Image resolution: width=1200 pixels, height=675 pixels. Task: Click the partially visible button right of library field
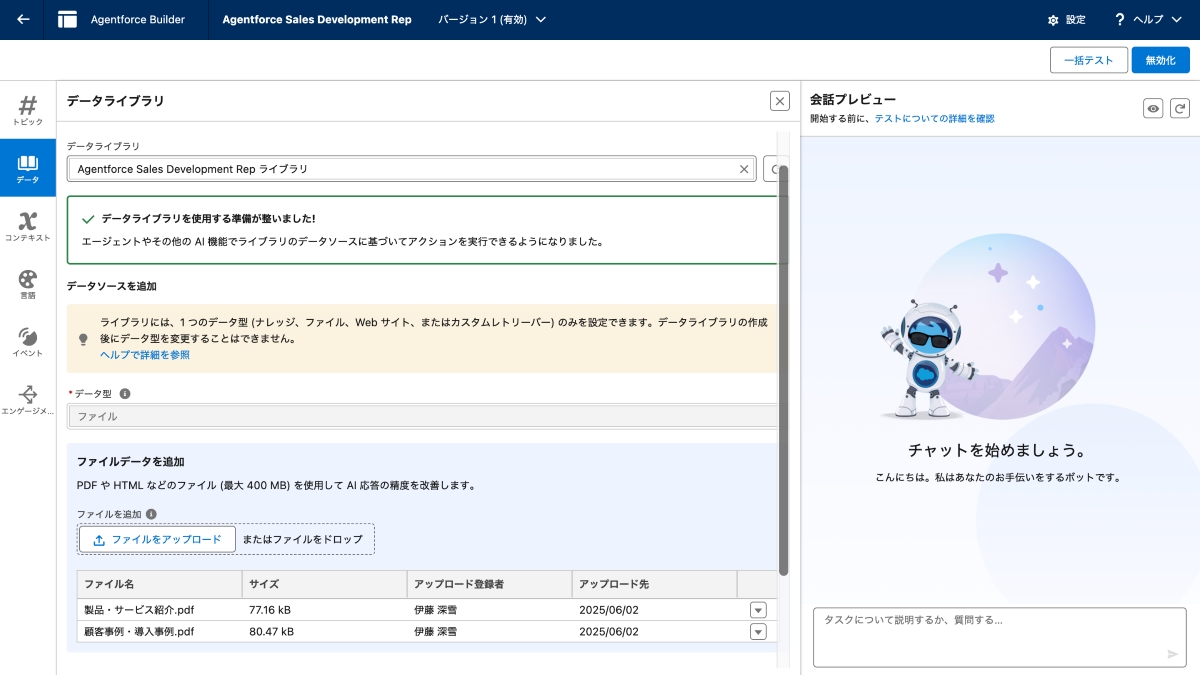pos(771,169)
